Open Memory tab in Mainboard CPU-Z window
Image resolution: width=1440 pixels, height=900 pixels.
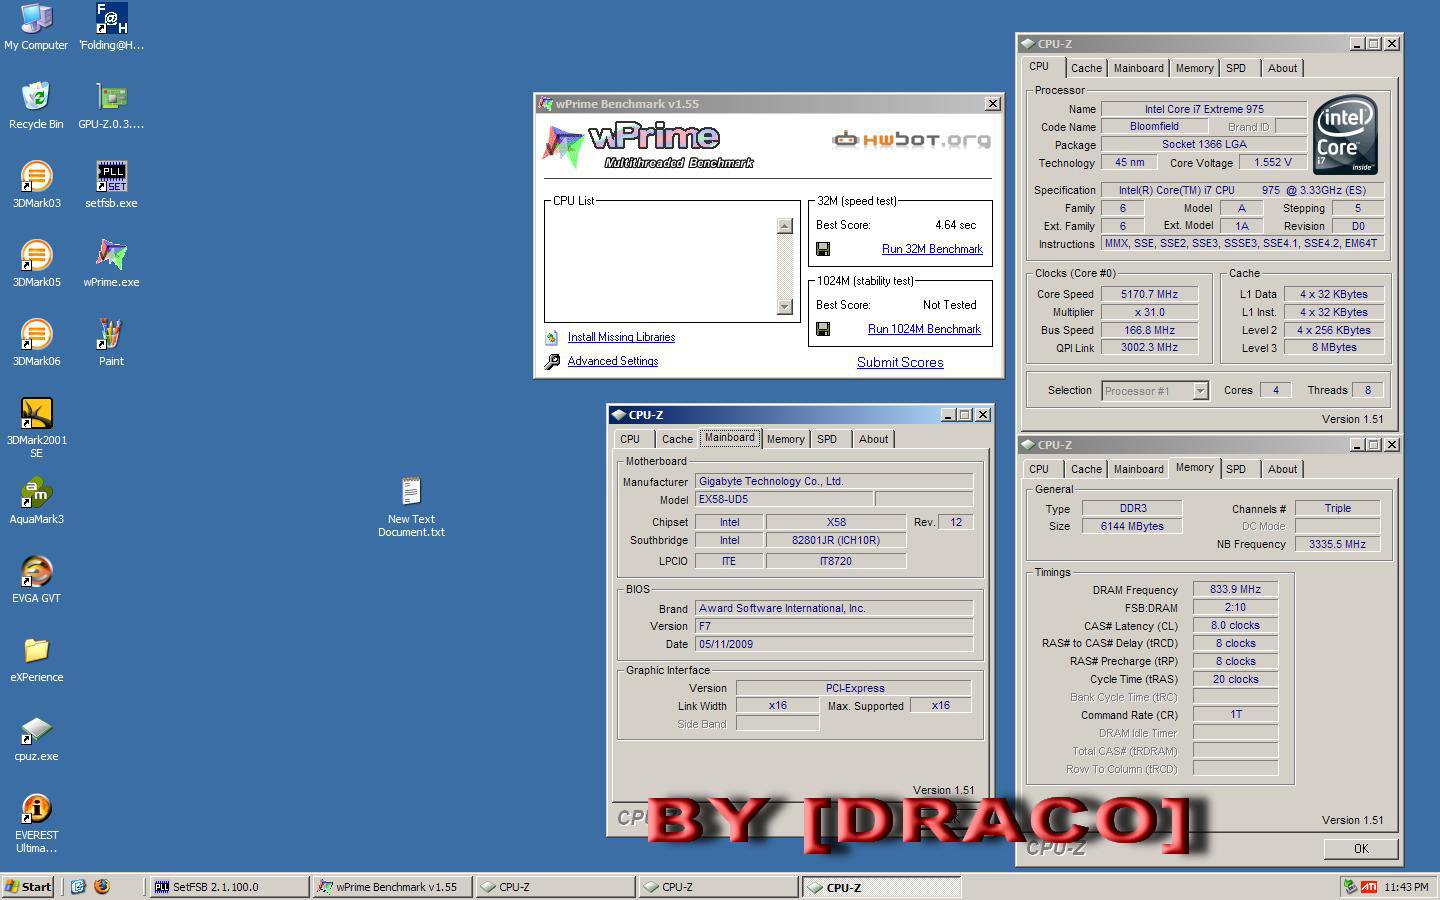click(785, 439)
